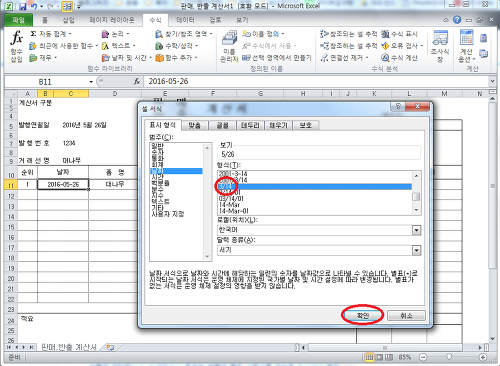Select 03/14/01 date format

point(231,199)
